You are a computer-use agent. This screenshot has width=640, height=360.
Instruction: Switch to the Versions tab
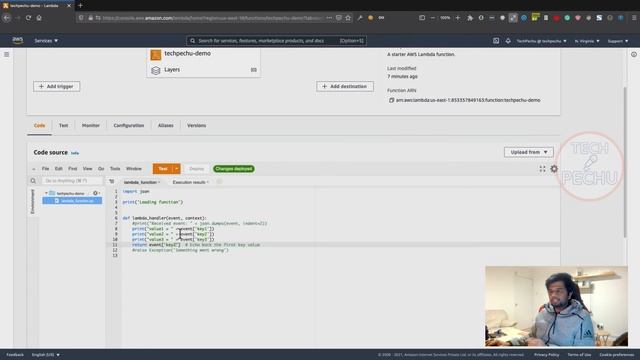[x=196, y=126]
